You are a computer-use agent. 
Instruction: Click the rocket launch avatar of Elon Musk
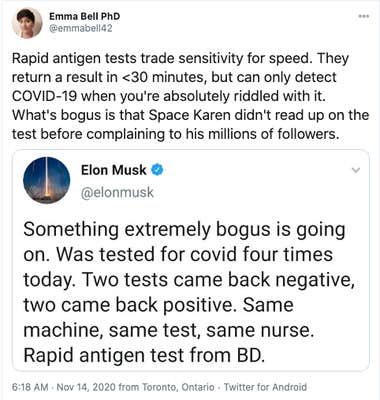point(47,180)
